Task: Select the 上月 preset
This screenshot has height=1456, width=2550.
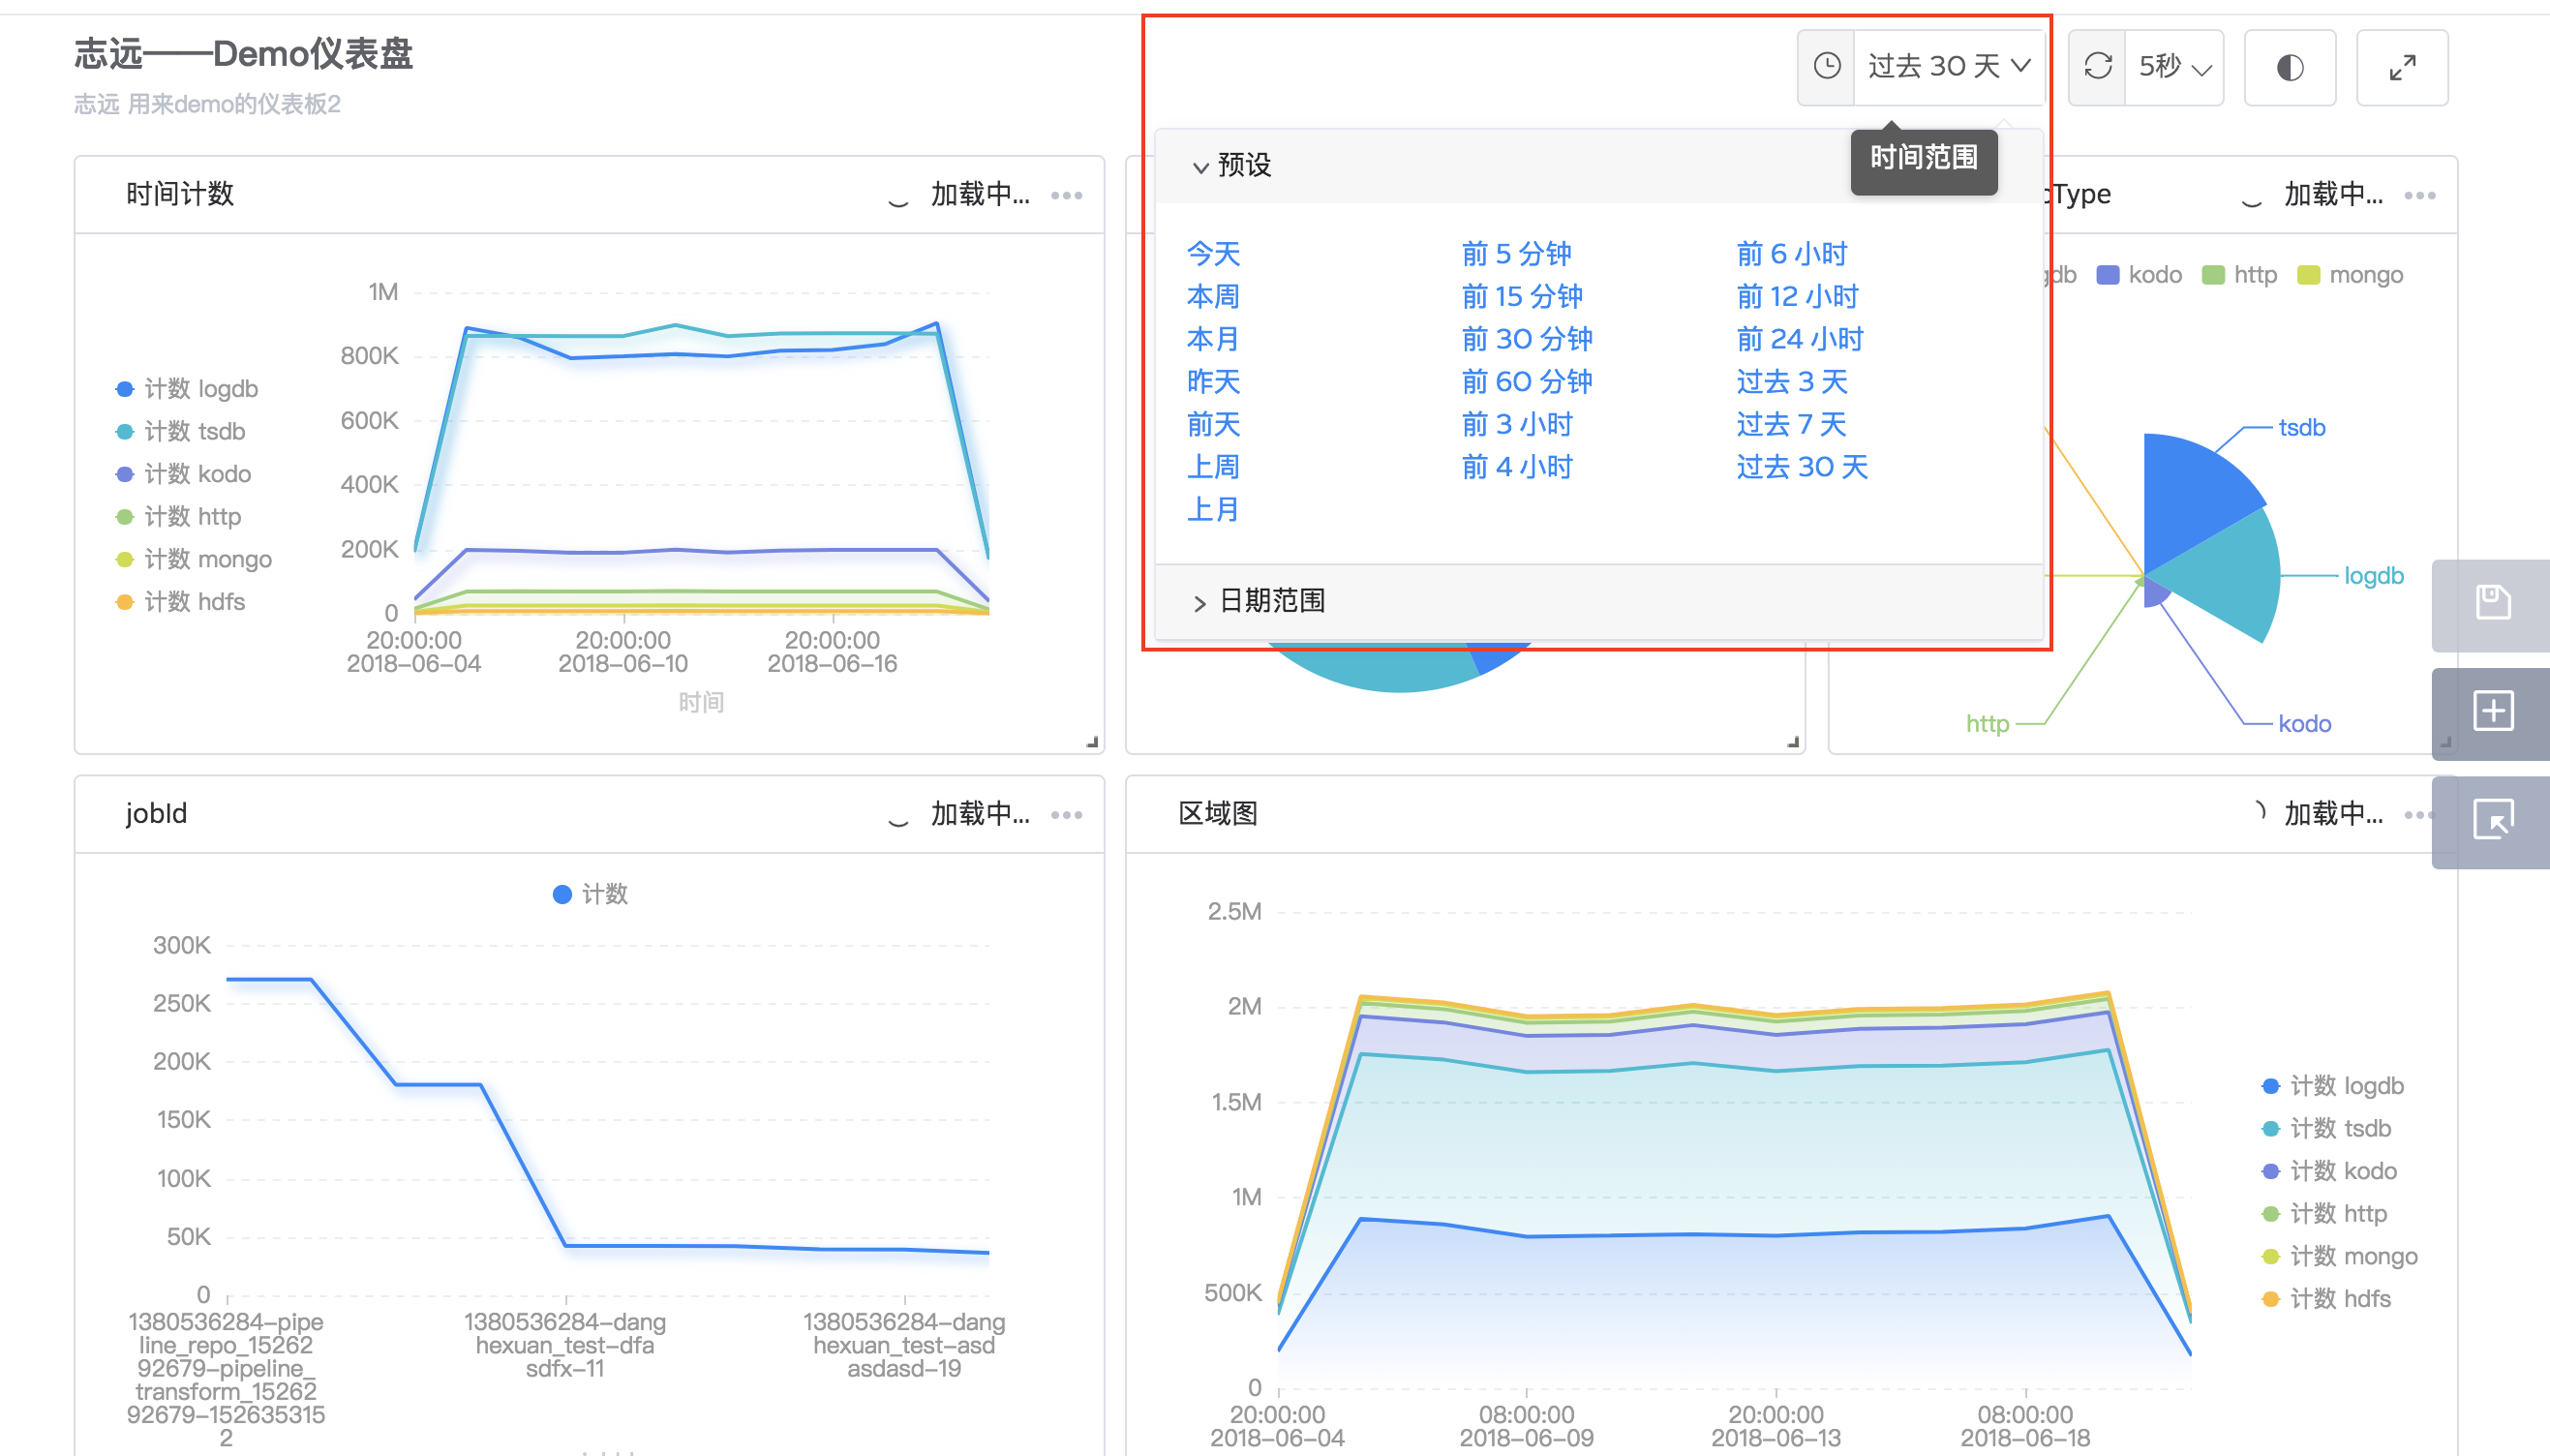Action: tap(1213, 510)
